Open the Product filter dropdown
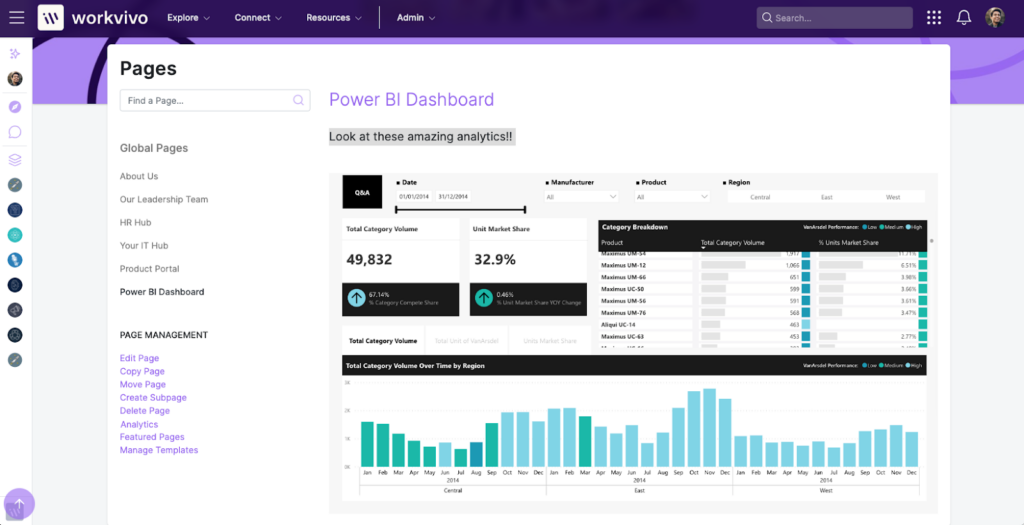Screen dimensions: 1024x525 (673, 197)
